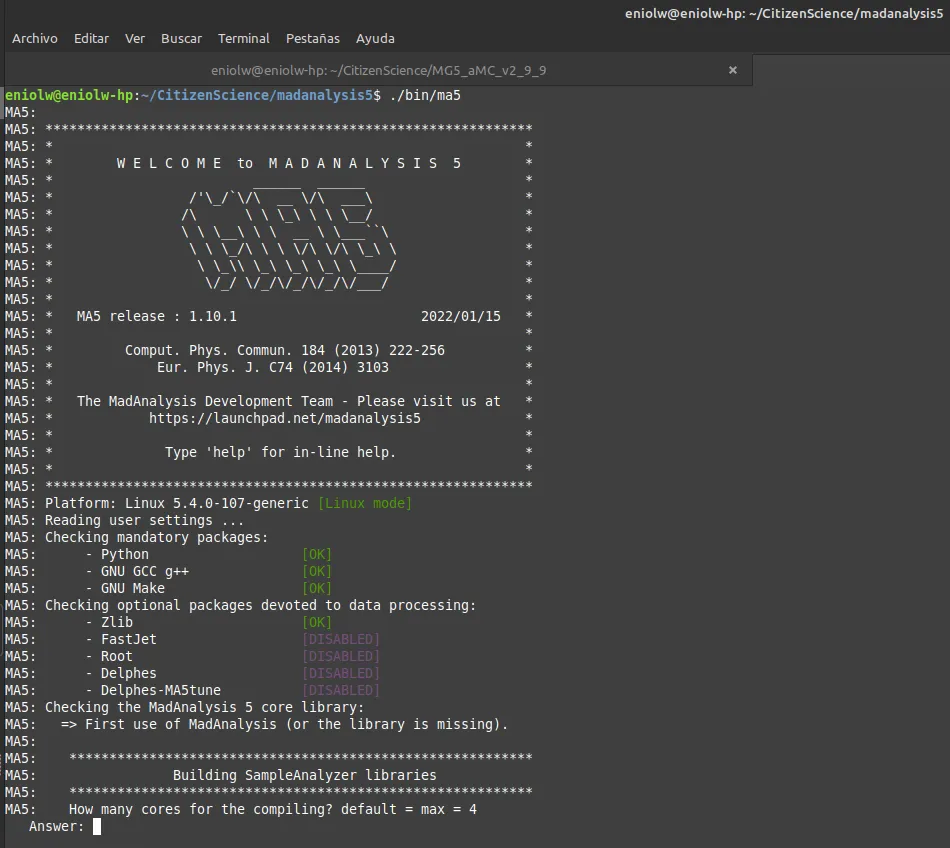The height and width of the screenshot is (848, 950).
Task: Click the prompt path '~/CitizenScience/madanalysis5'
Action: 257,96
